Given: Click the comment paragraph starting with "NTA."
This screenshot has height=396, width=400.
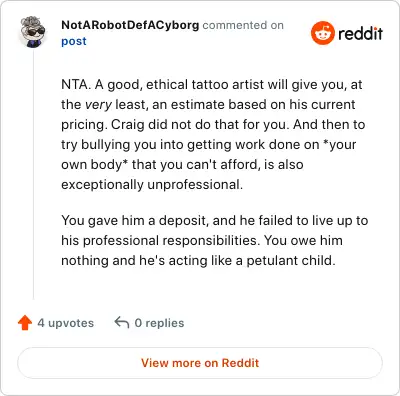Looking at the screenshot, I should coord(213,134).
